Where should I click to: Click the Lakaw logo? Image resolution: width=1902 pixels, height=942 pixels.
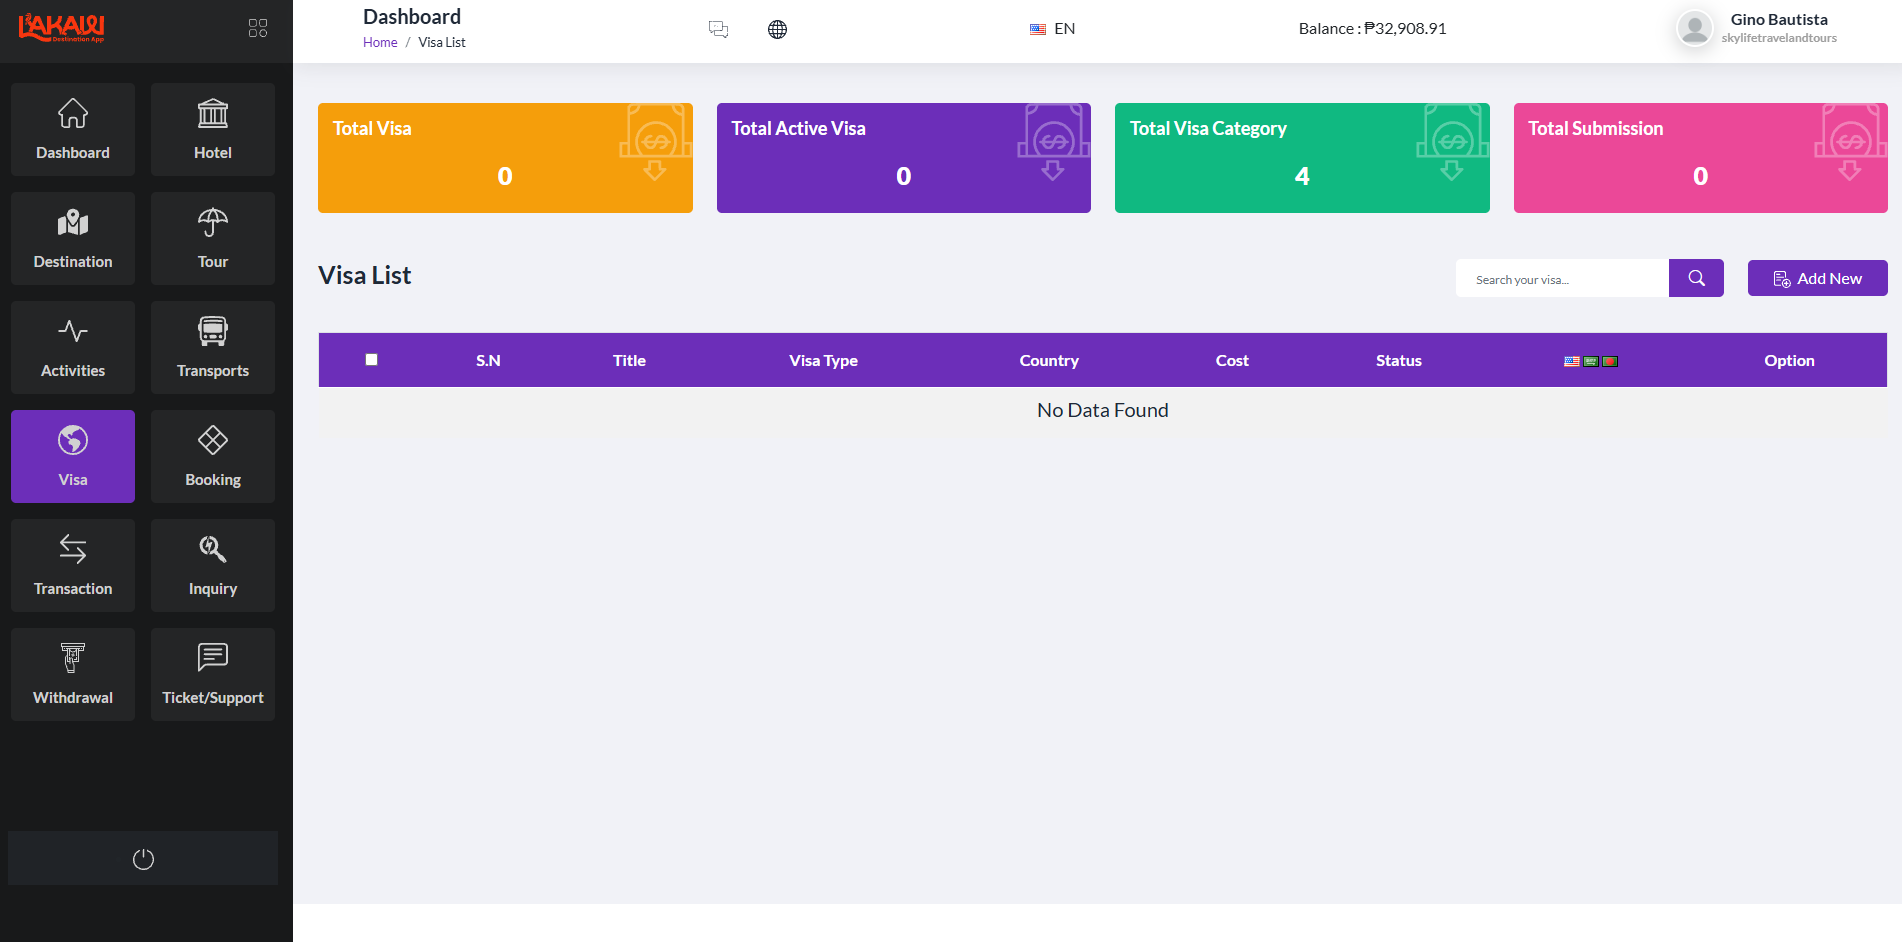click(62, 28)
